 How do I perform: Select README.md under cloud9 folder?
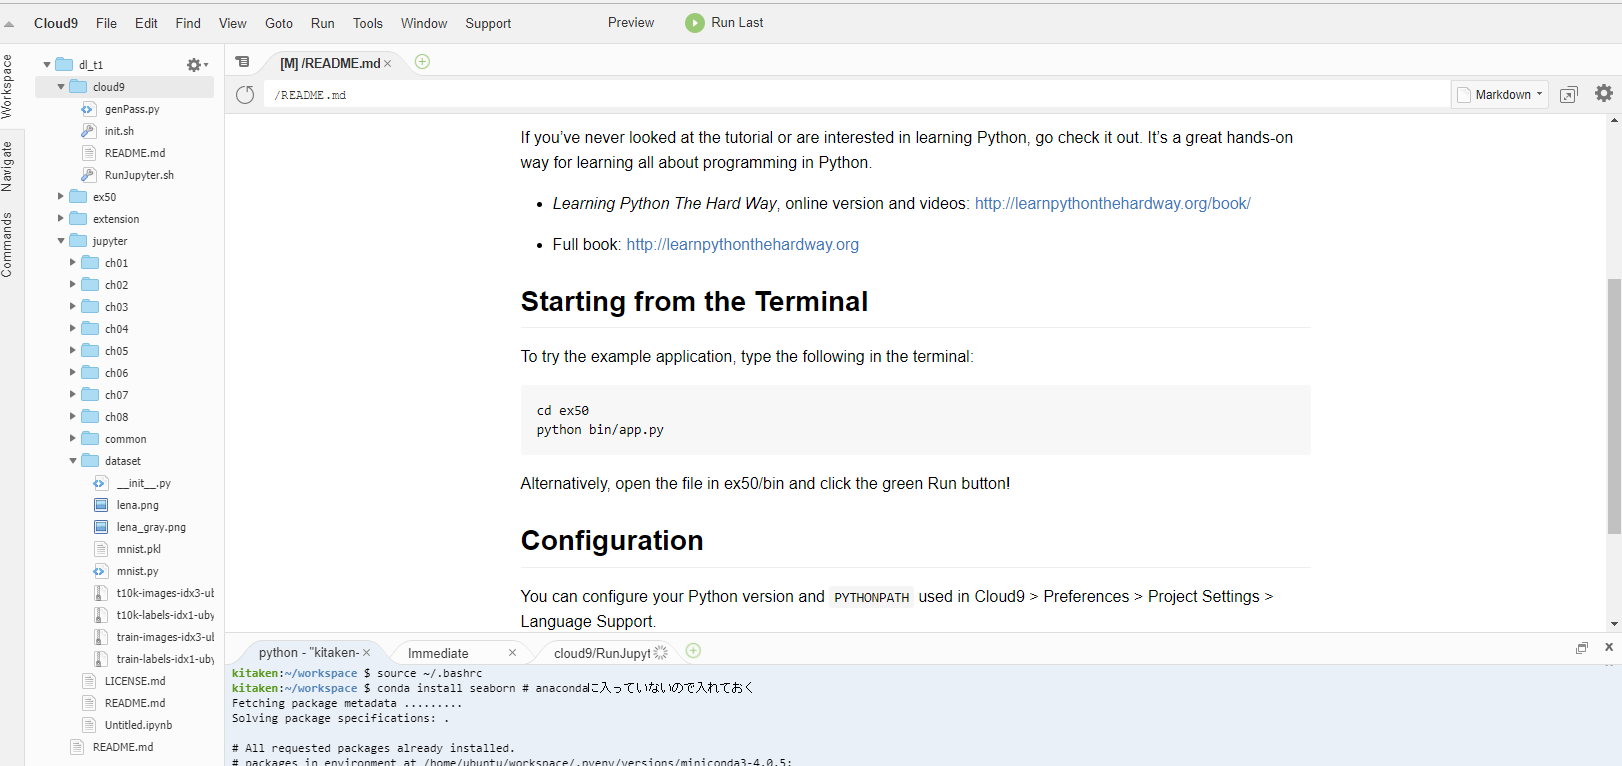click(x=135, y=153)
